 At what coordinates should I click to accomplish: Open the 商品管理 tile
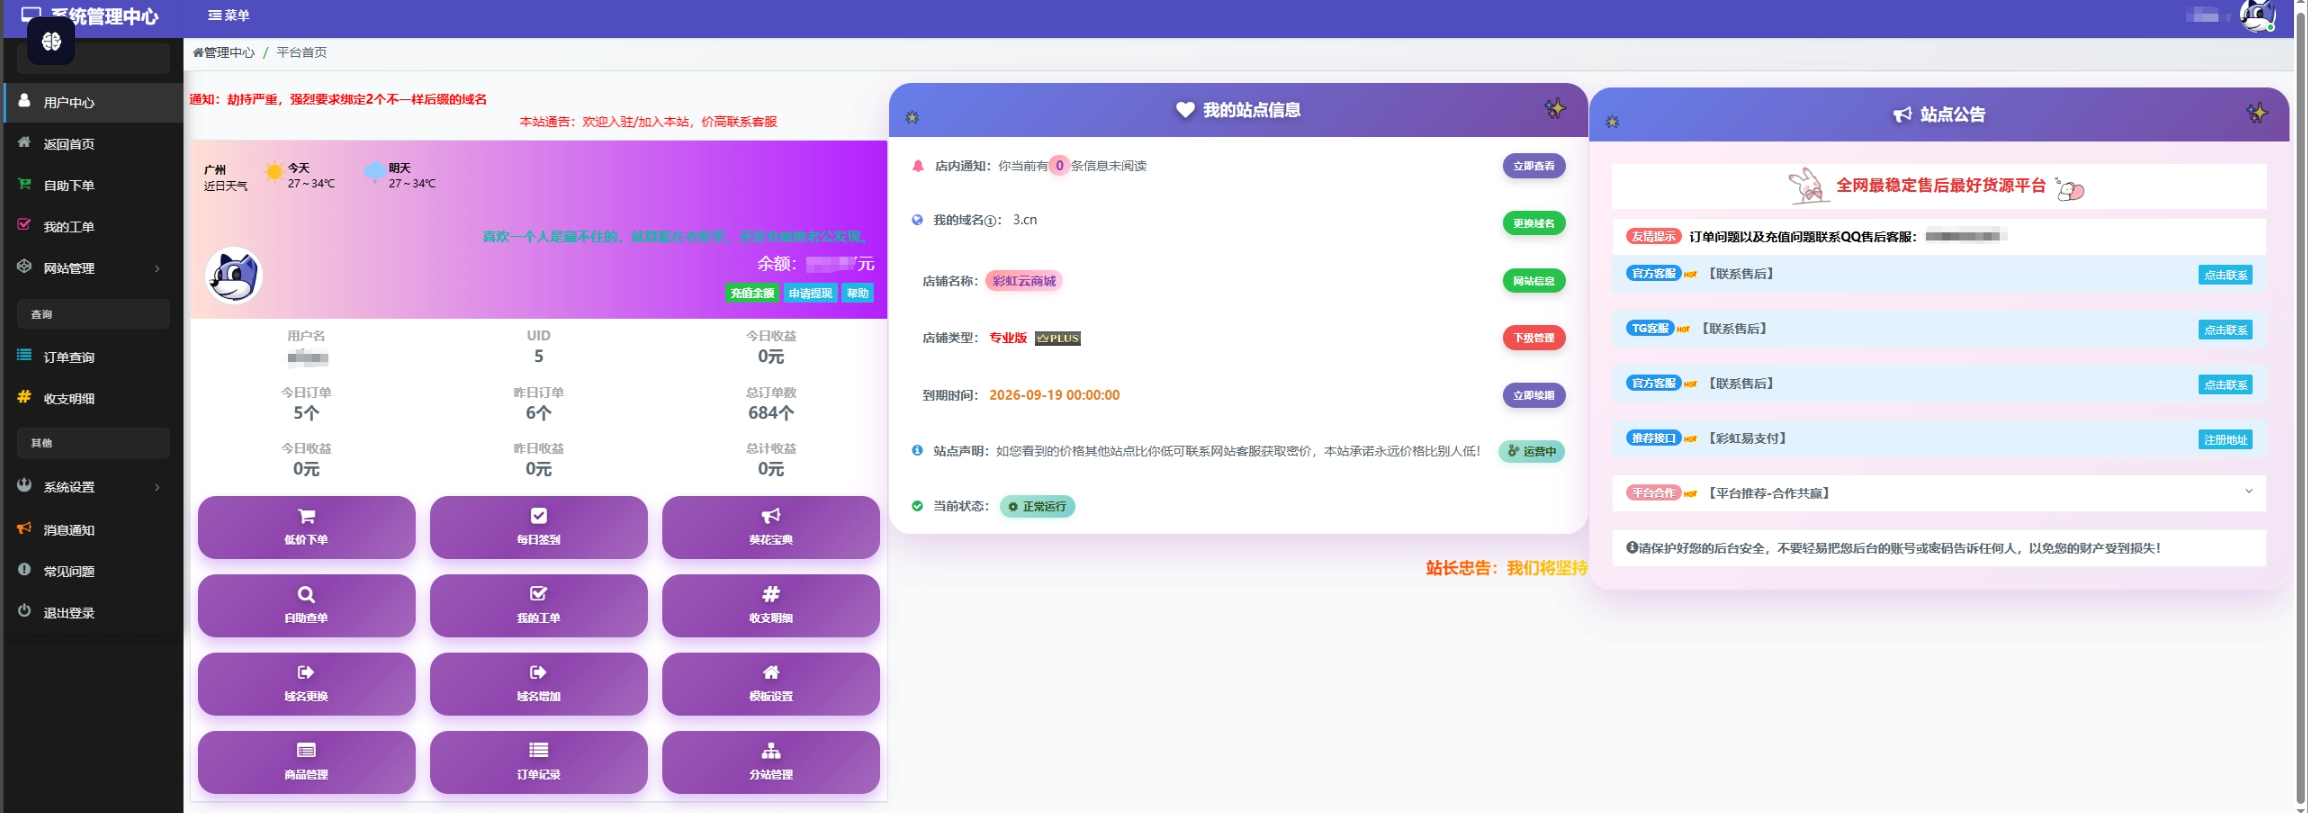306,762
